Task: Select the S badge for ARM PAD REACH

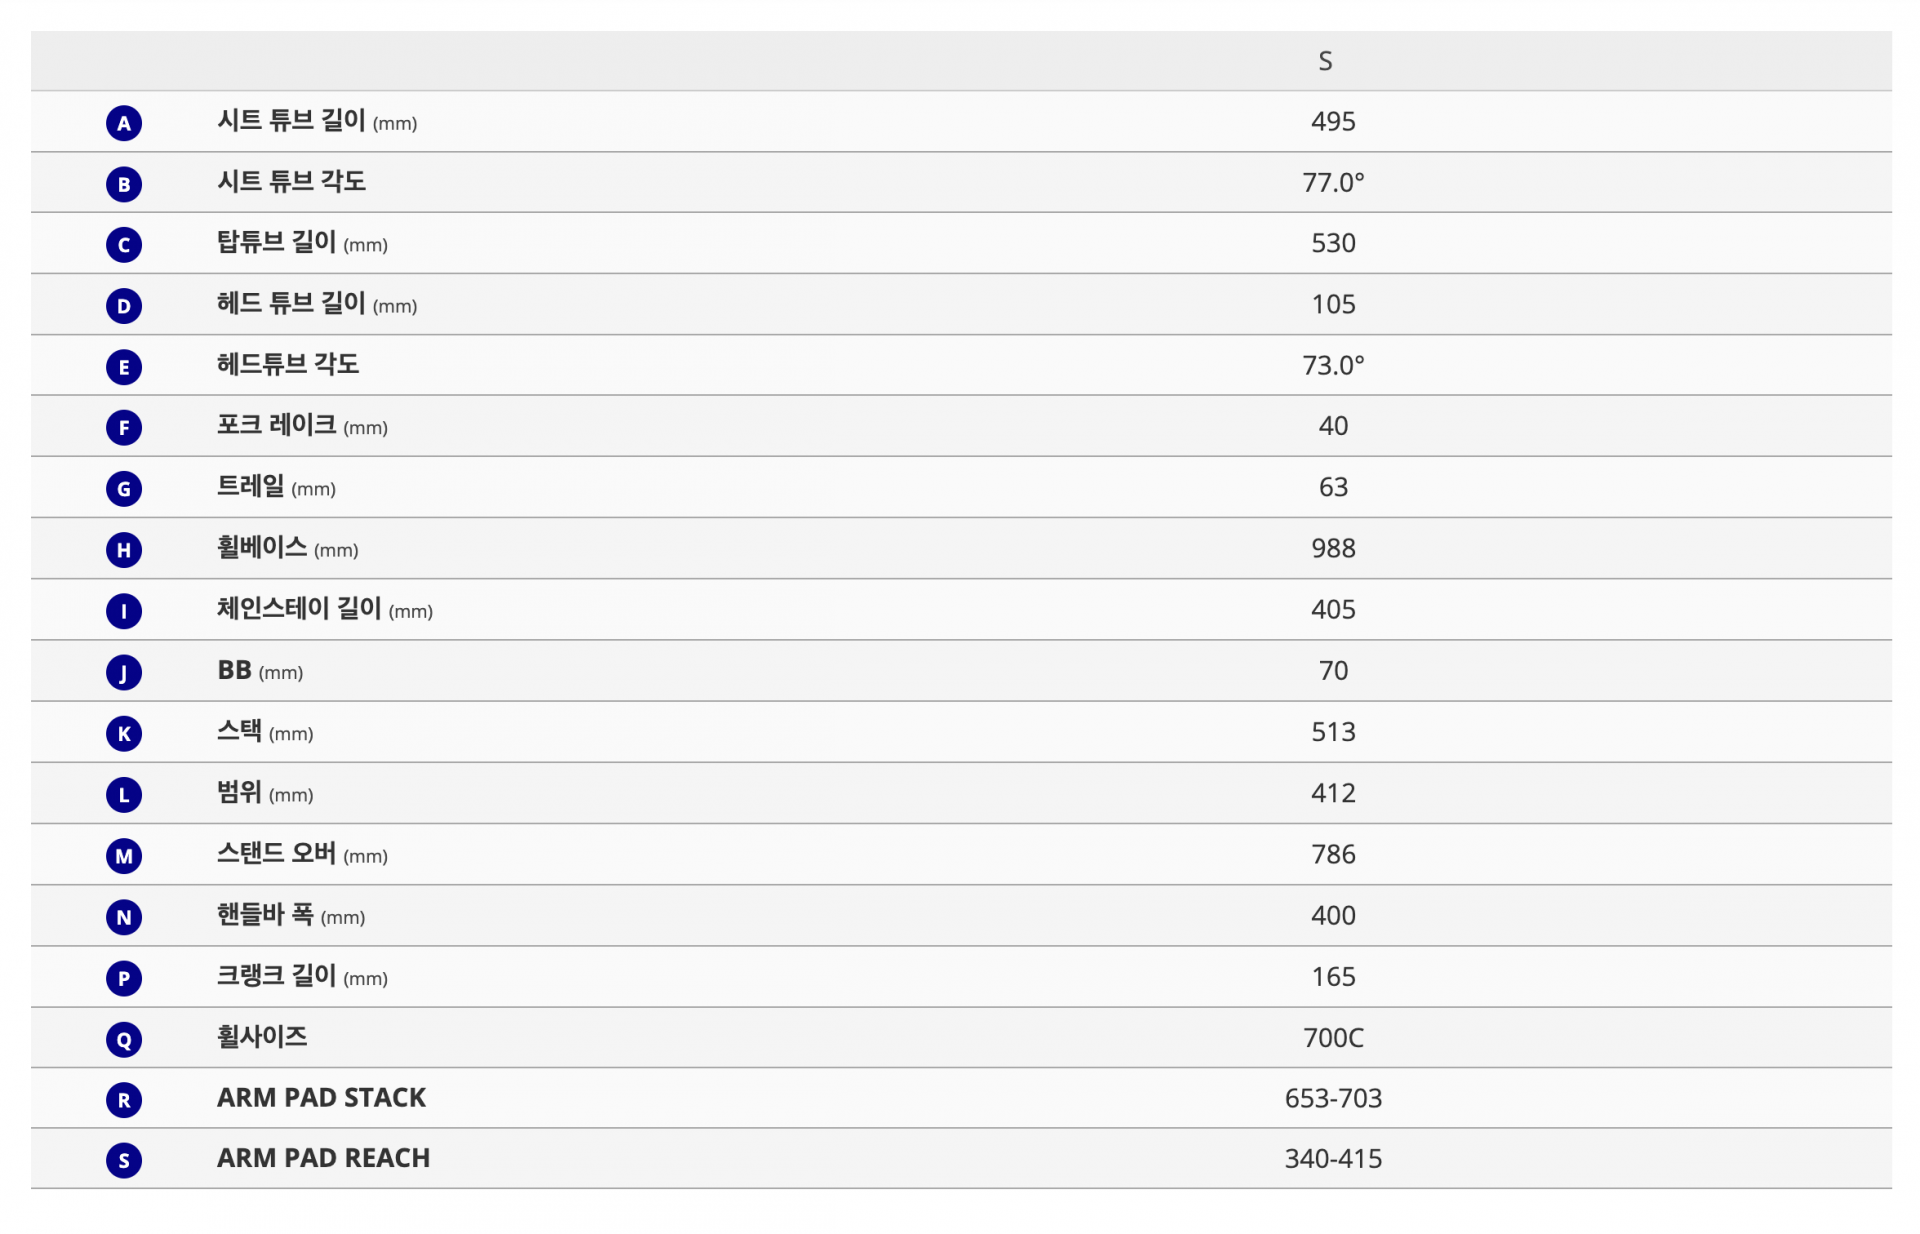Action: 124,1160
